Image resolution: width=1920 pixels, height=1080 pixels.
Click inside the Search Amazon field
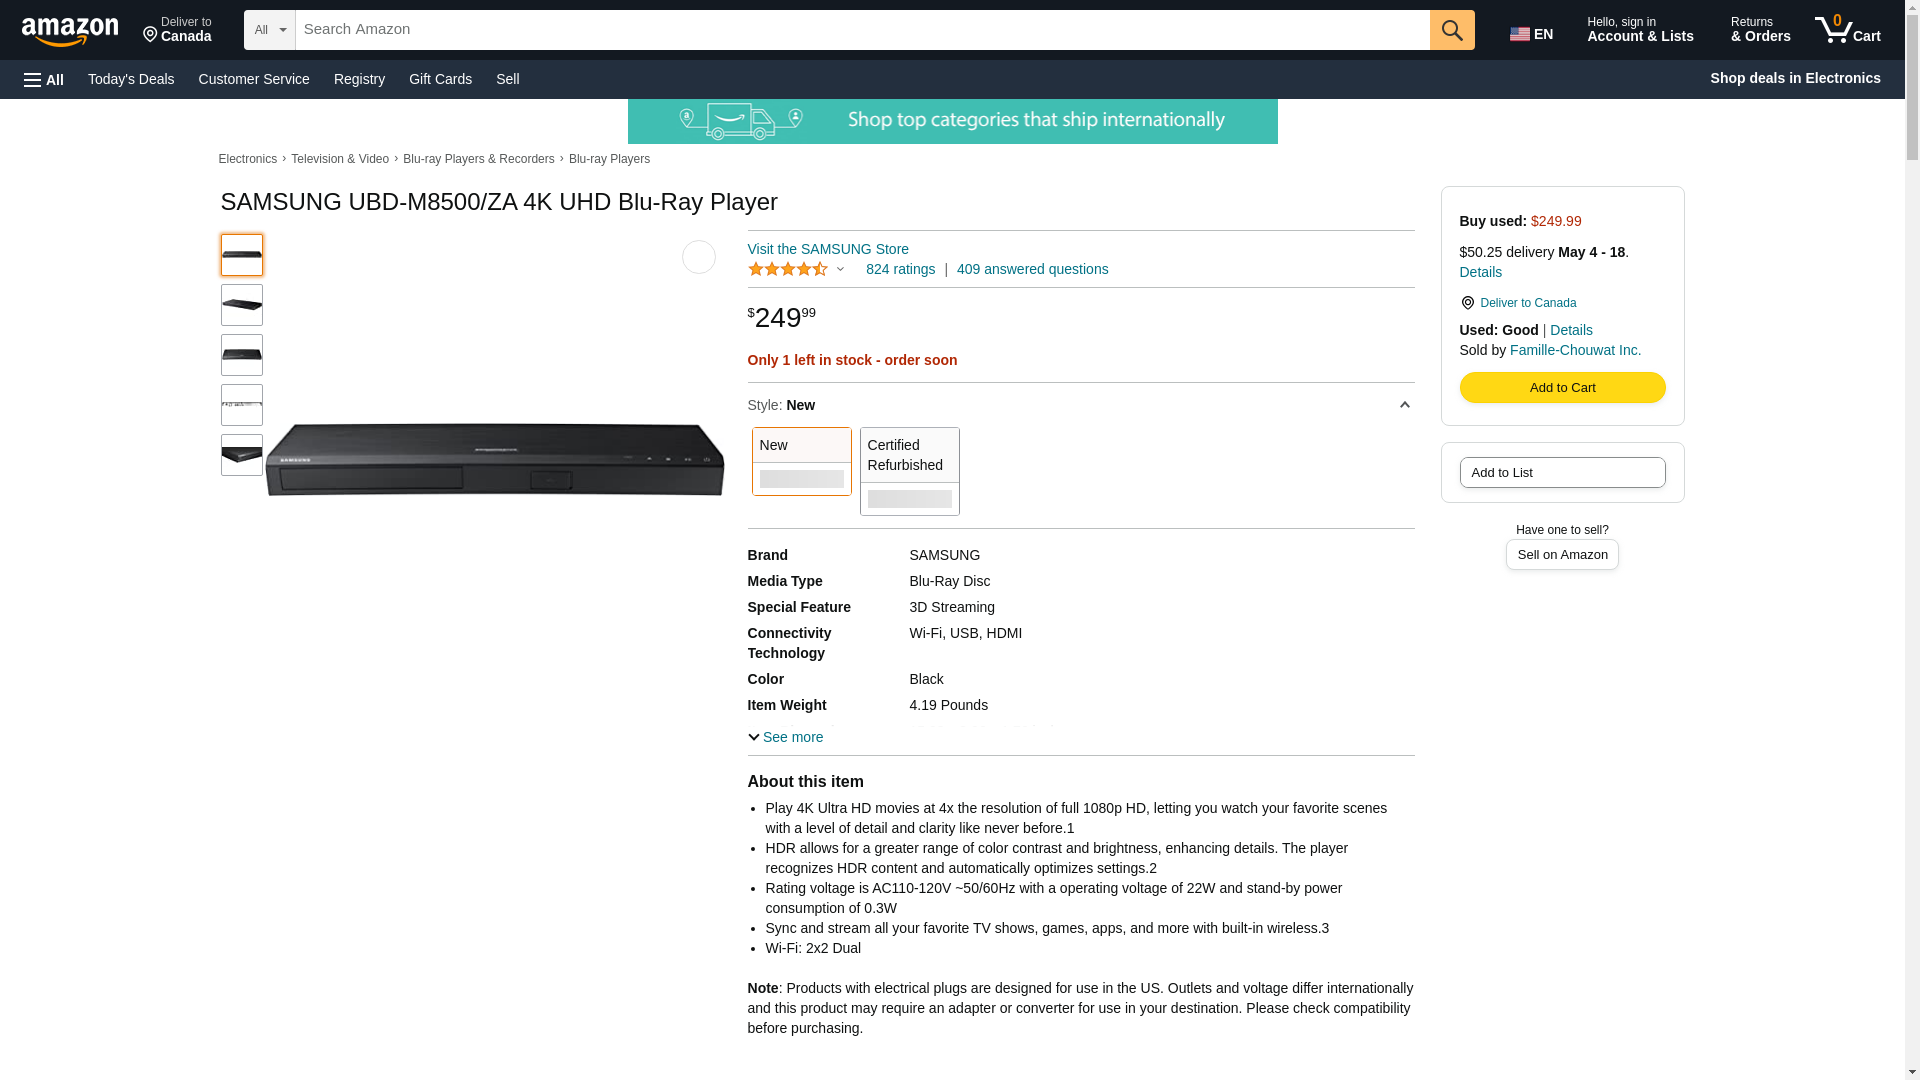862,30
